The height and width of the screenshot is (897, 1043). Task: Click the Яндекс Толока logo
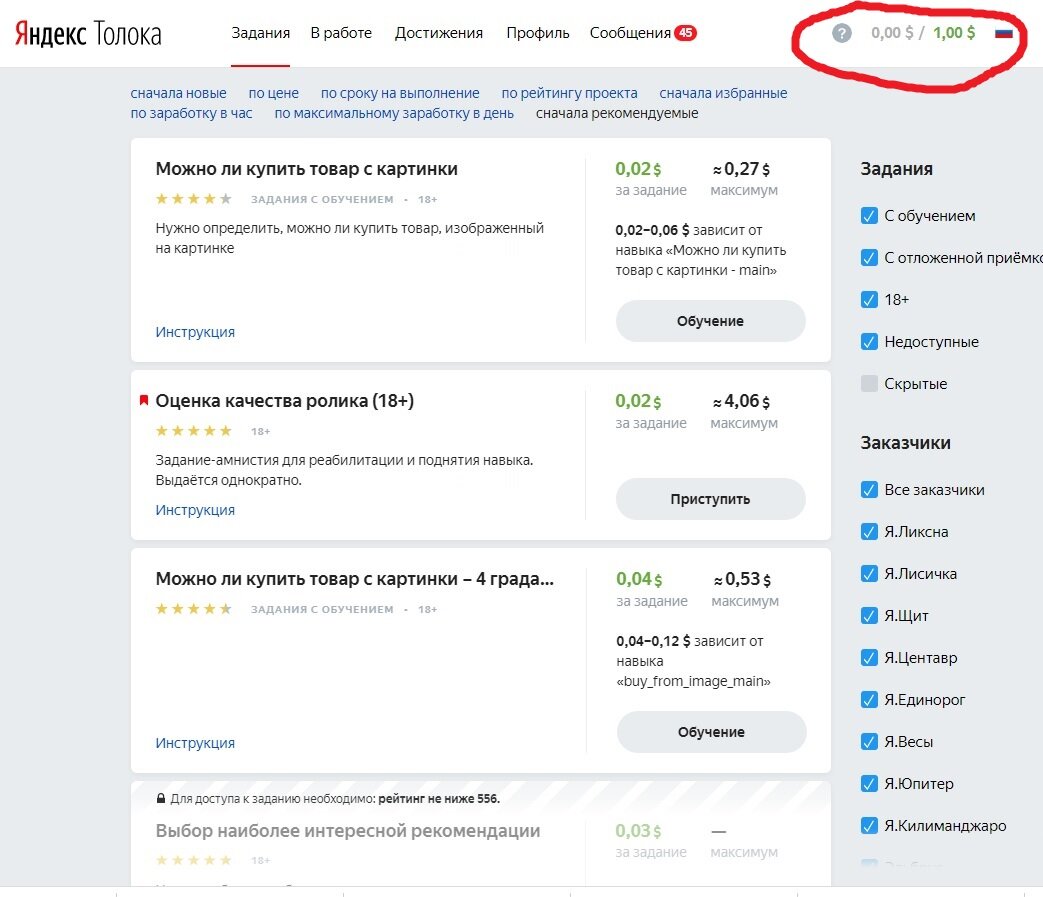tap(88, 33)
